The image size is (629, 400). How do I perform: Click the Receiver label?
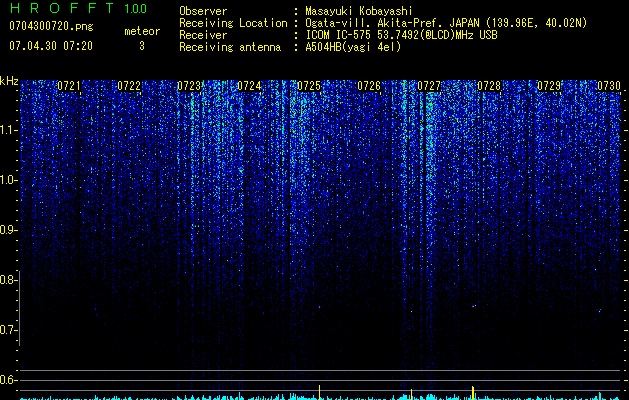click(203, 35)
